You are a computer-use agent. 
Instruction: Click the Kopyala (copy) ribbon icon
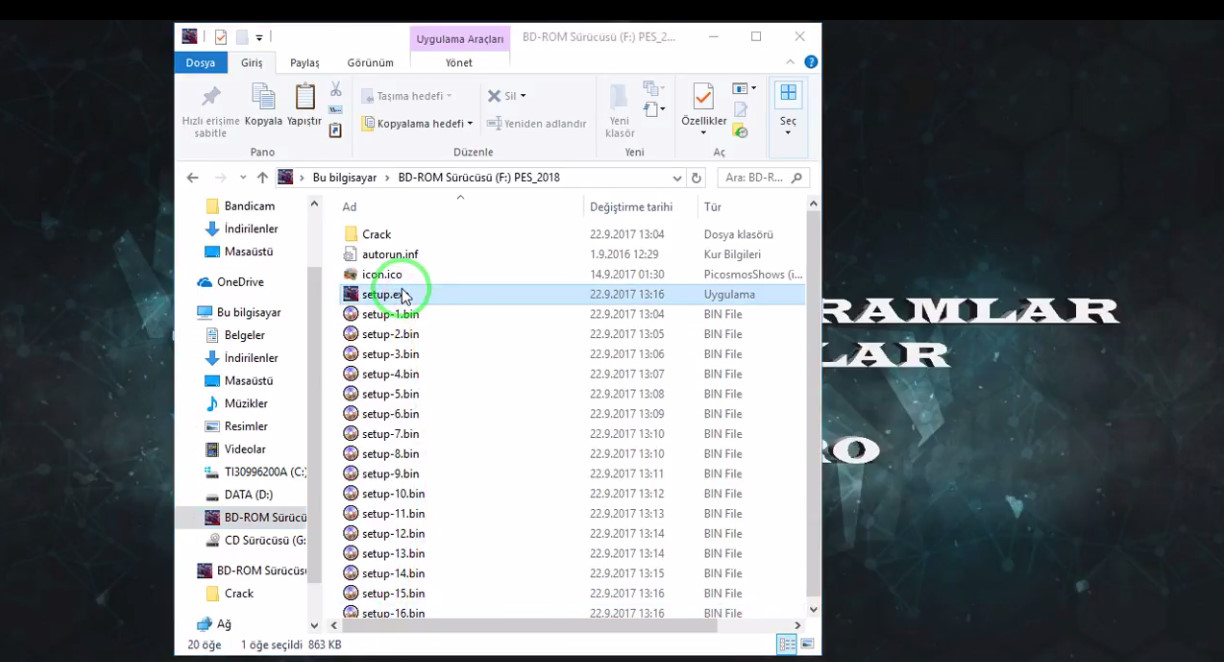pos(263,97)
